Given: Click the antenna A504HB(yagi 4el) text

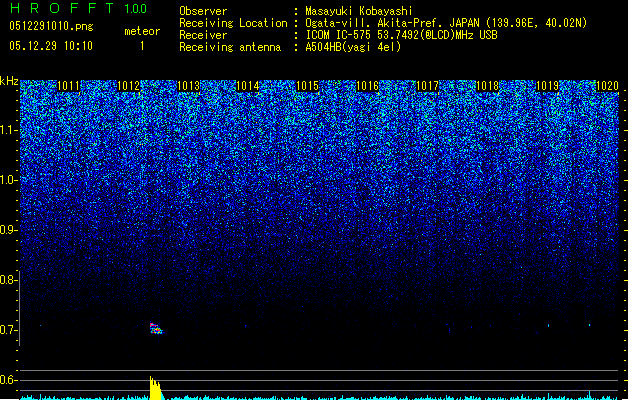Looking at the screenshot, I should click(353, 47).
